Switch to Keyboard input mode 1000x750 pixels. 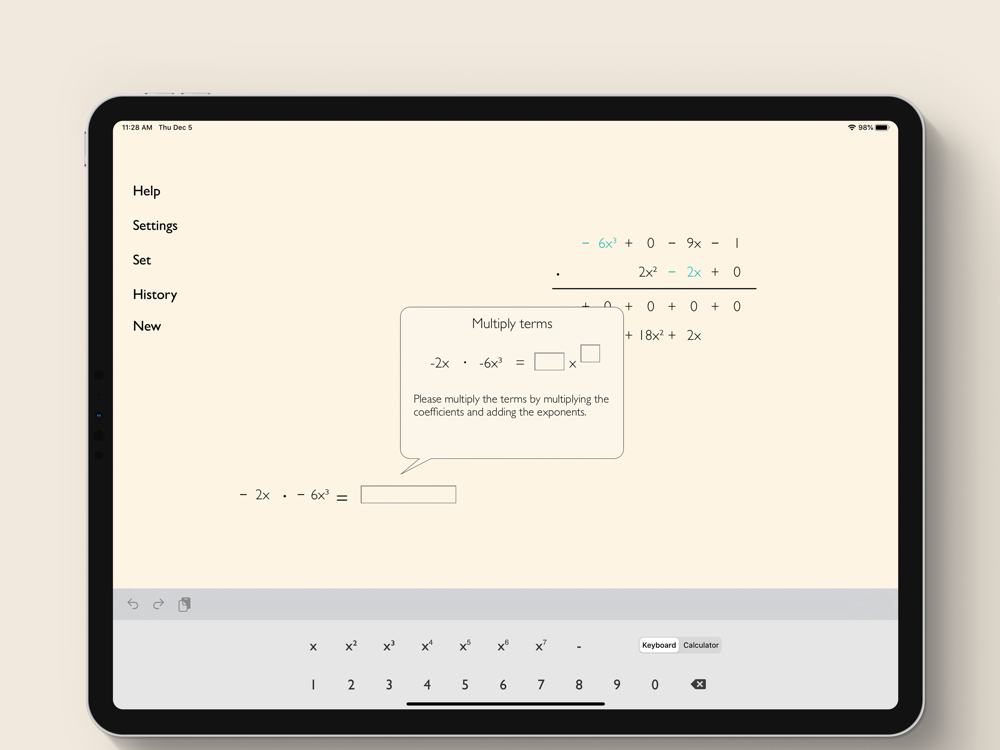click(659, 645)
